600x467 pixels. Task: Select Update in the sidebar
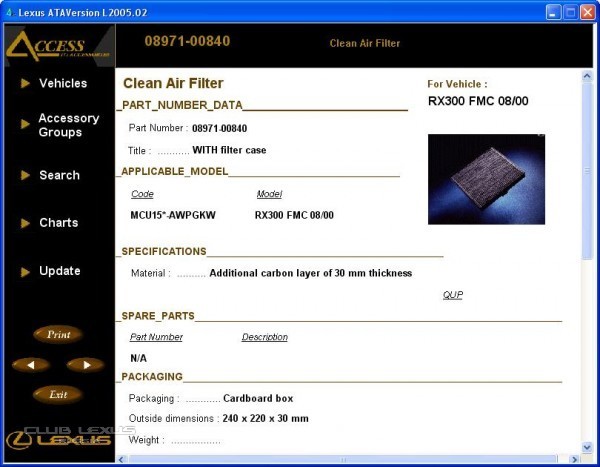click(59, 271)
